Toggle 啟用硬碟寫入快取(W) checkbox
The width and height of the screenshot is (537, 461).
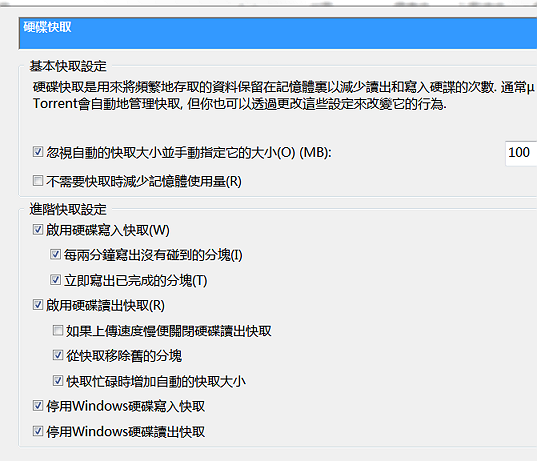(38, 229)
